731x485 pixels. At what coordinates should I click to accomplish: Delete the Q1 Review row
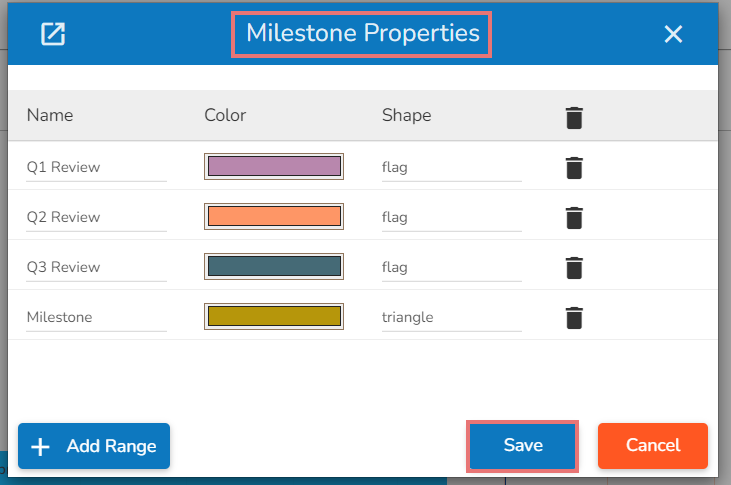pos(573,167)
